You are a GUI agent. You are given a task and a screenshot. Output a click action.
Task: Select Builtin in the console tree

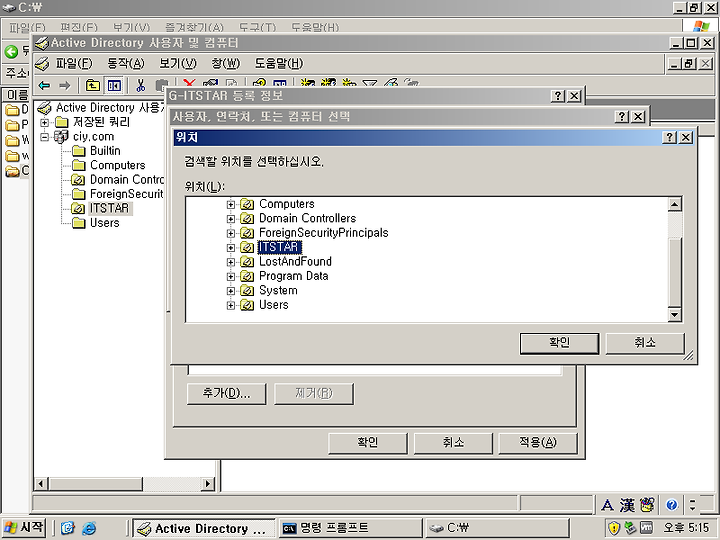tap(105, 151)
